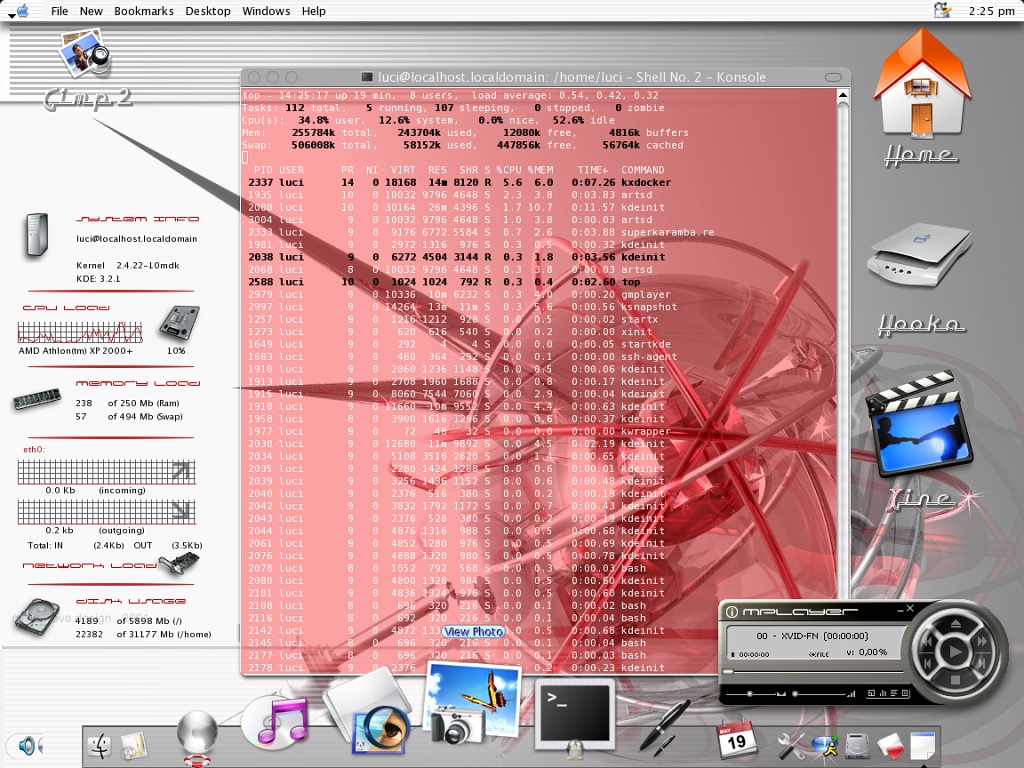Image resolution: width=1024 pixels, height=768 pixels.
Task: Fast forward in MPlayer
Action: point(982,641)
